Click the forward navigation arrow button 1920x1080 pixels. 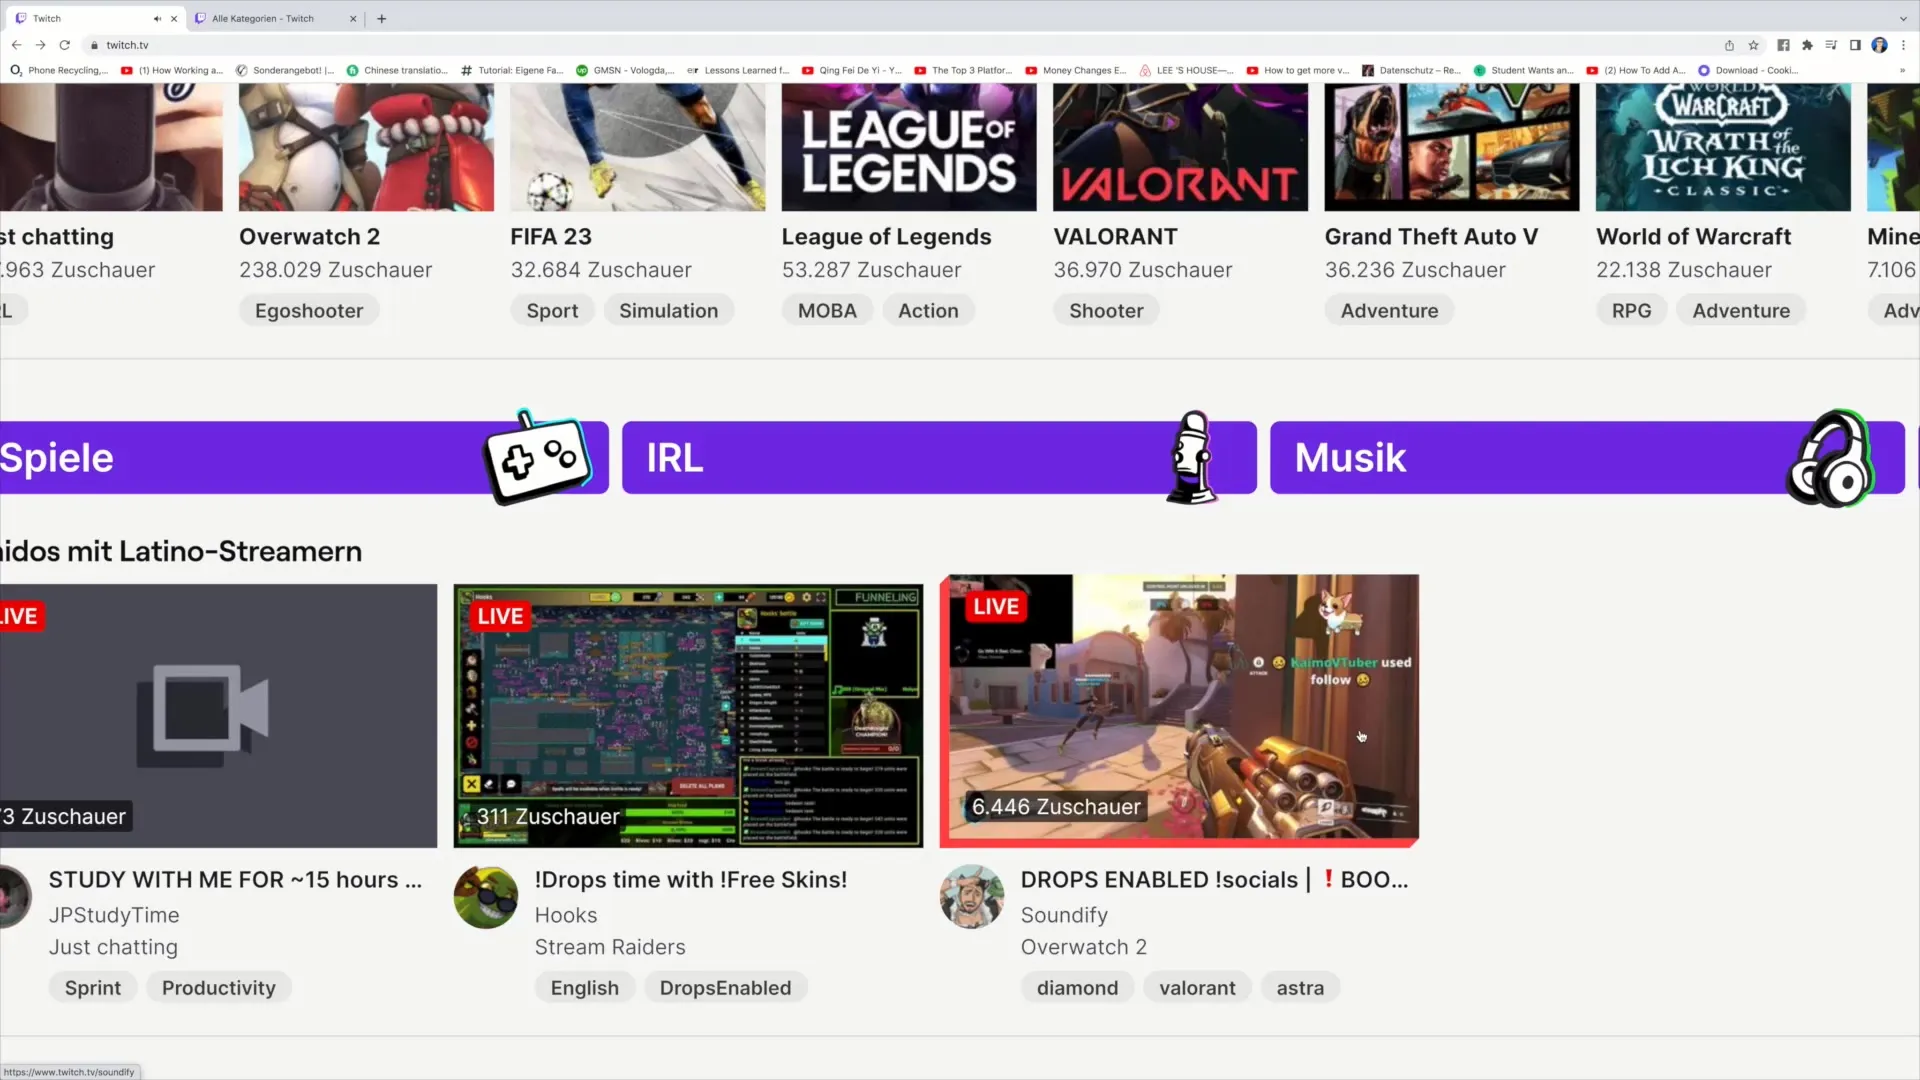coord(40,44)
